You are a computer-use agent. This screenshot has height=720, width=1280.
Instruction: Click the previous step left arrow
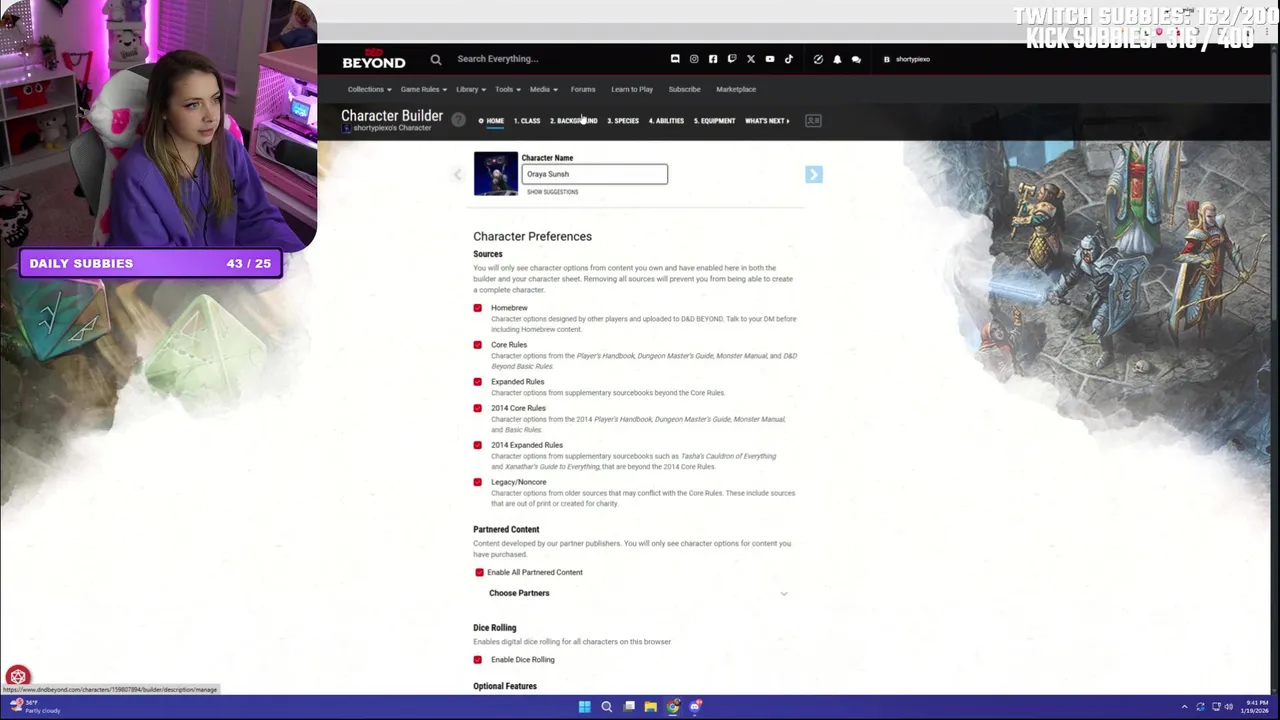click(x=457, y=175)
